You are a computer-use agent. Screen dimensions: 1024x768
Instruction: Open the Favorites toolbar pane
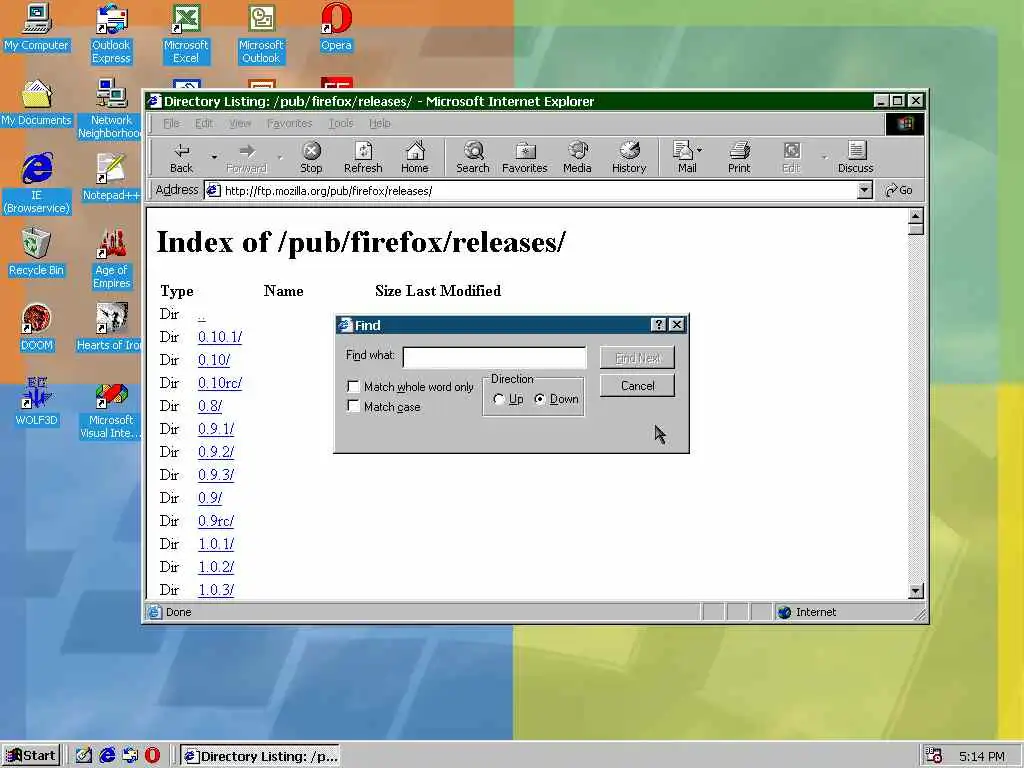pyautogui.click(x=524, y=157)
